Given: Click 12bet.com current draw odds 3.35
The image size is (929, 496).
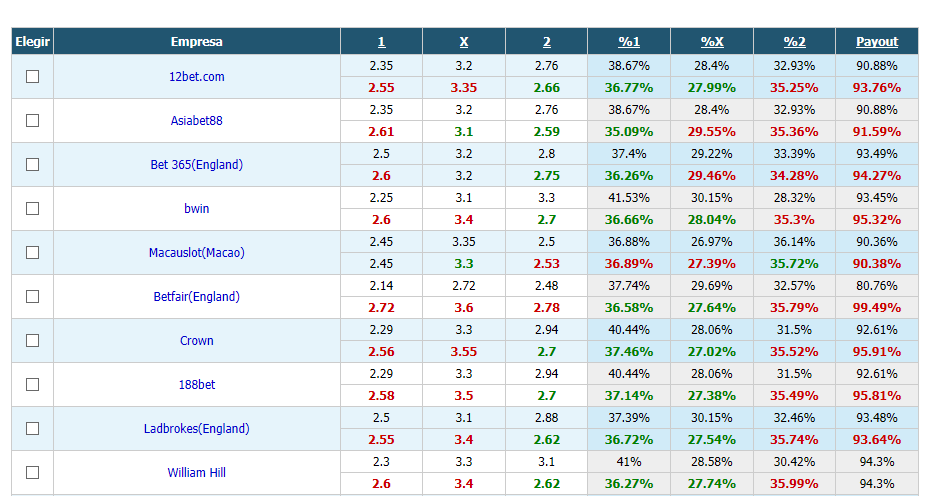Looking at the screenshot, I should [x=464, y=88].
